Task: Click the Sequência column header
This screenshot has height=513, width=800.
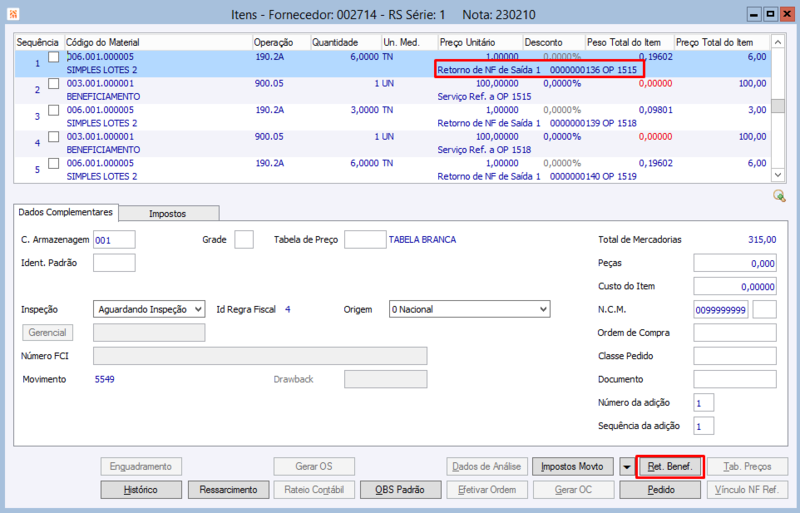Action: 40,42
